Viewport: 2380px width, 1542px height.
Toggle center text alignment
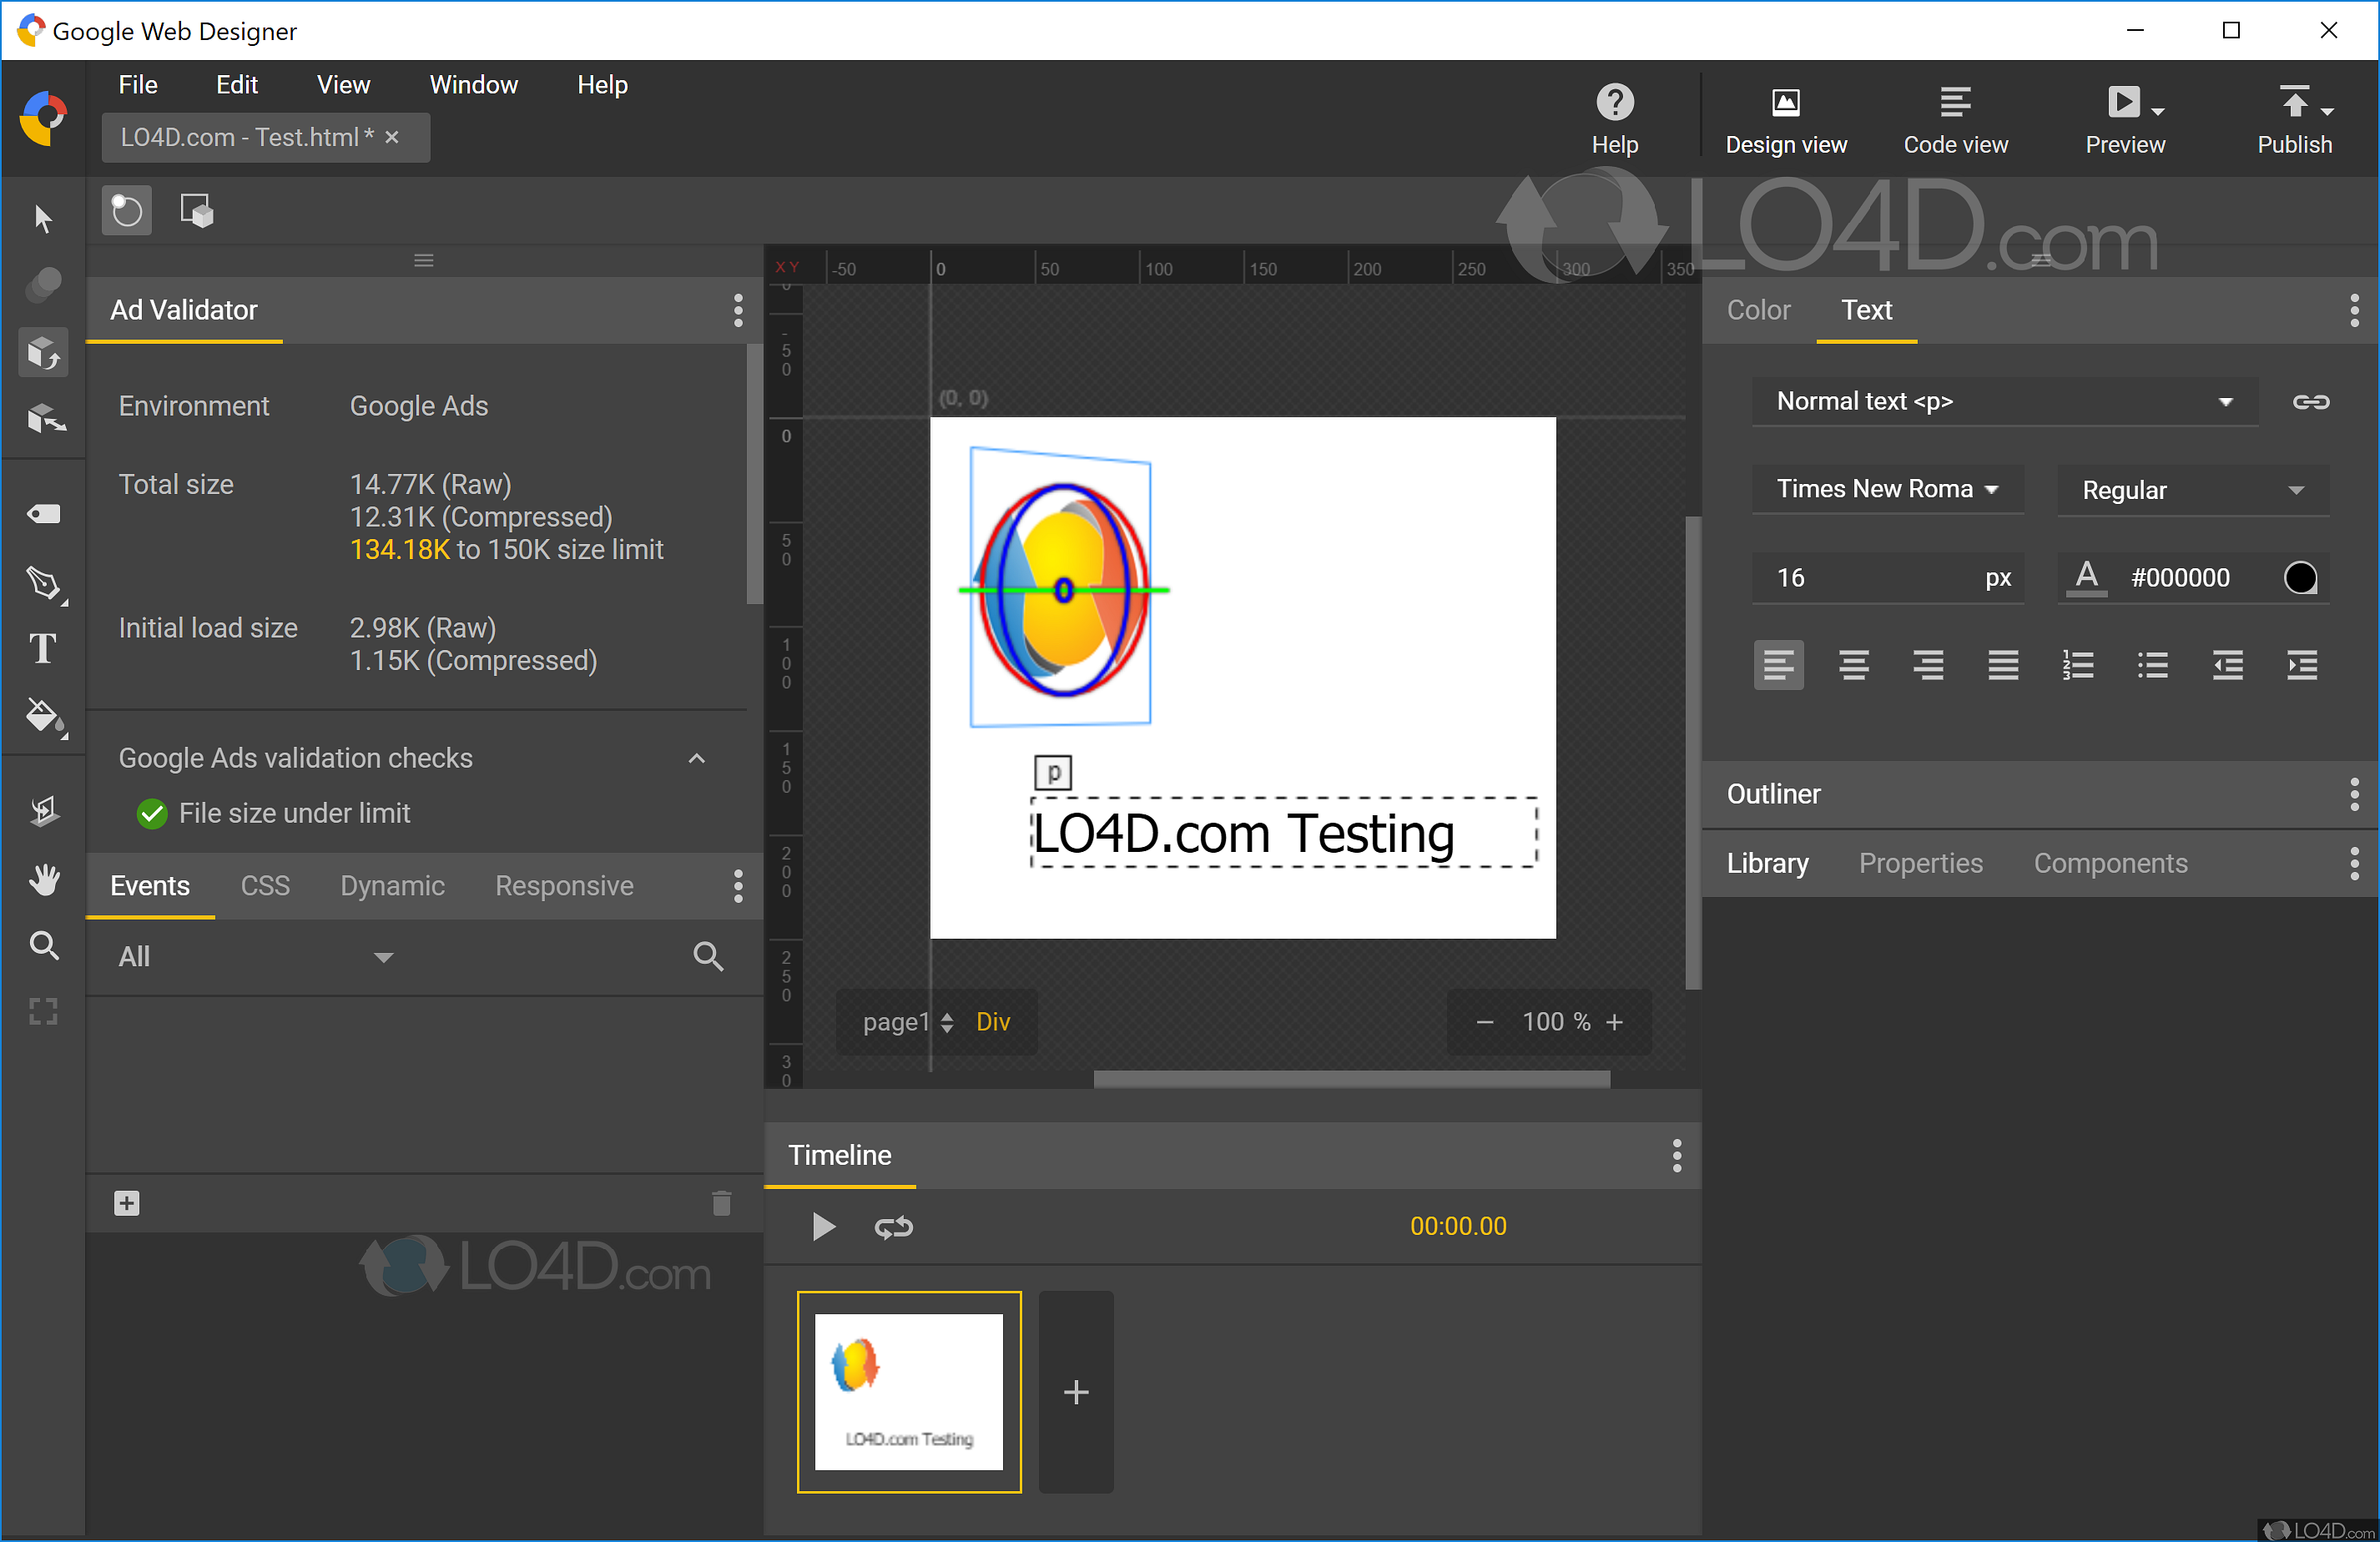pos(1854,664)
